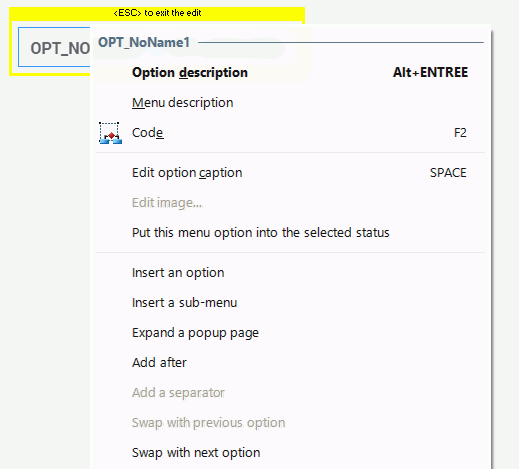Select Swap with next option
Viewport: 519px width, 469px height.
[x=290, y=453]
